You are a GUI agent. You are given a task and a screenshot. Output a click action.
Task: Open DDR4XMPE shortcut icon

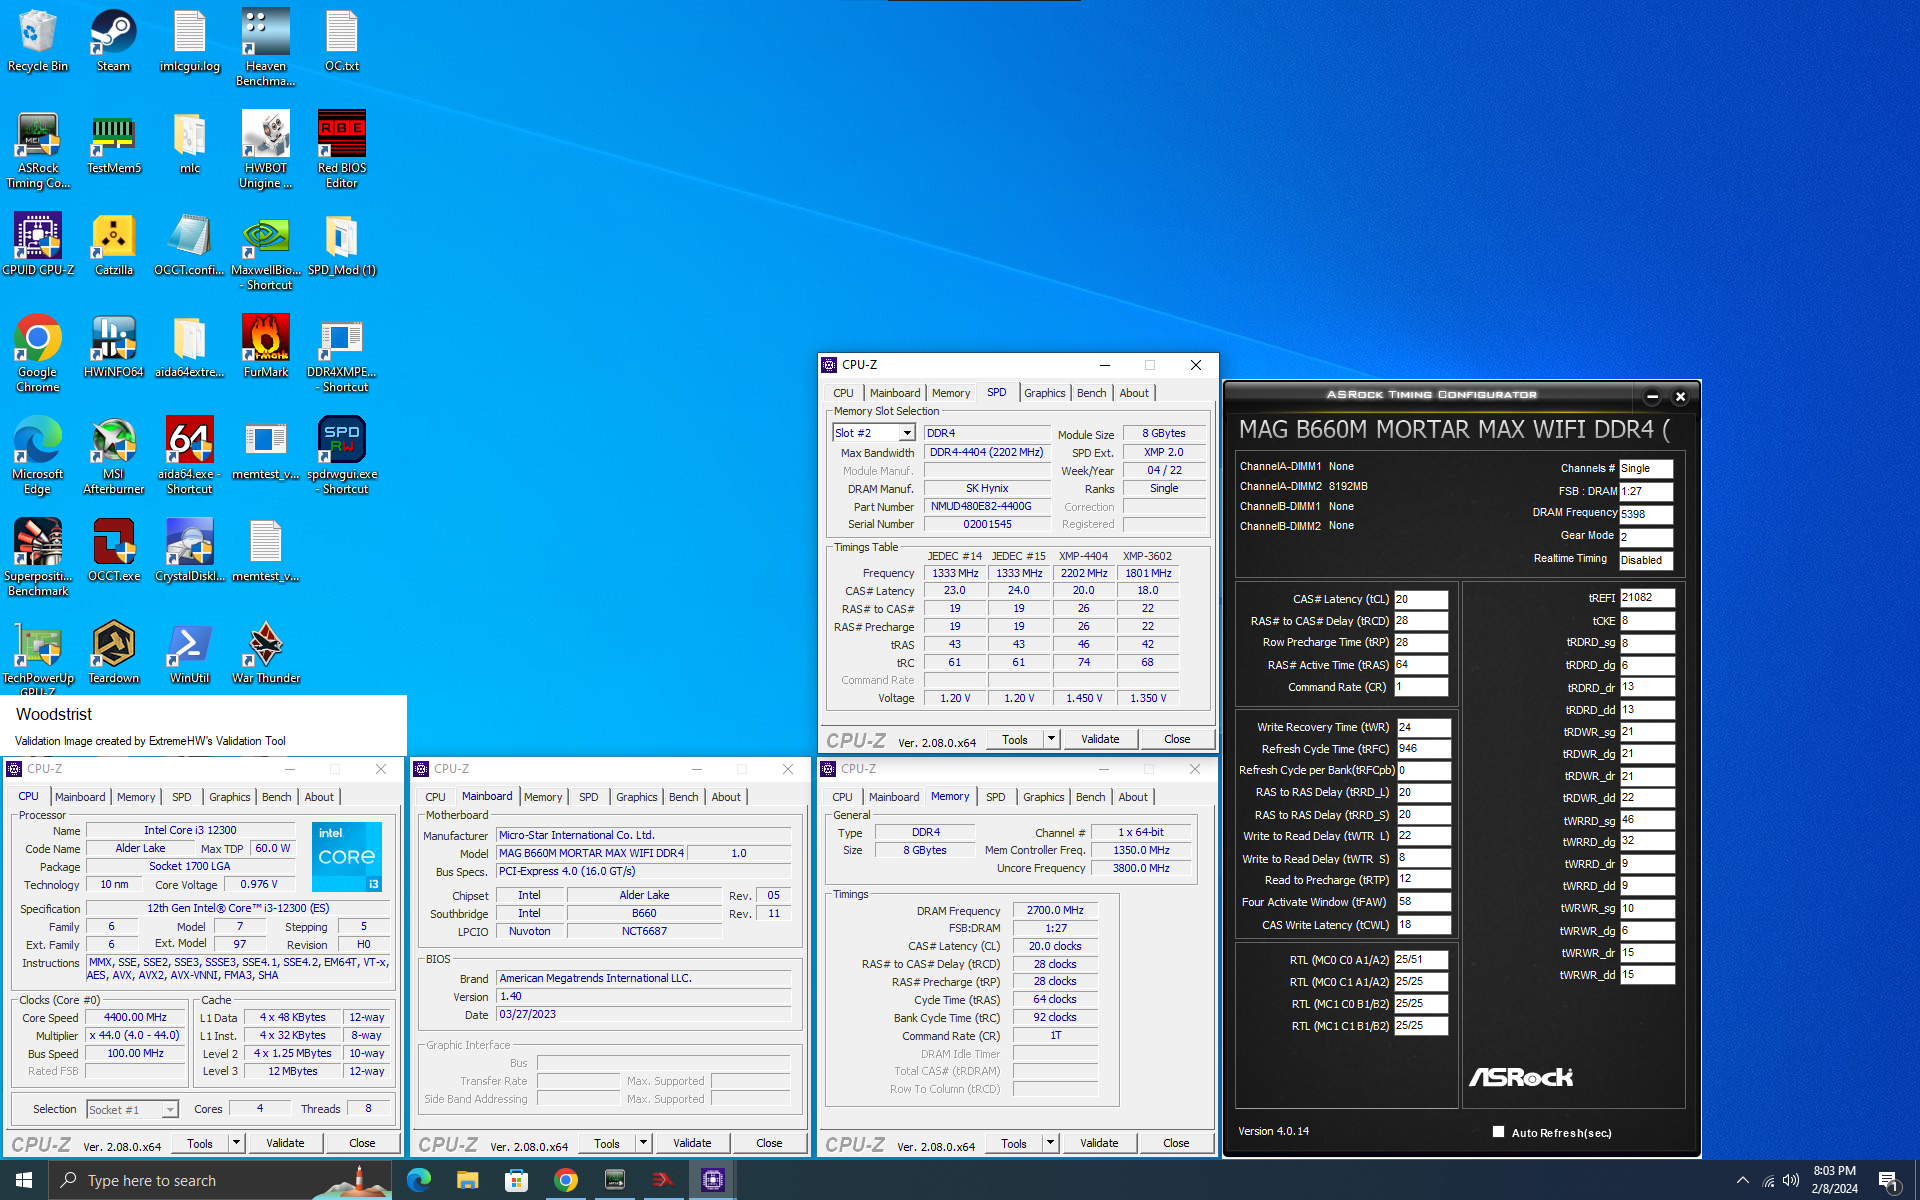pyautogui.click(x=342, y=354)
